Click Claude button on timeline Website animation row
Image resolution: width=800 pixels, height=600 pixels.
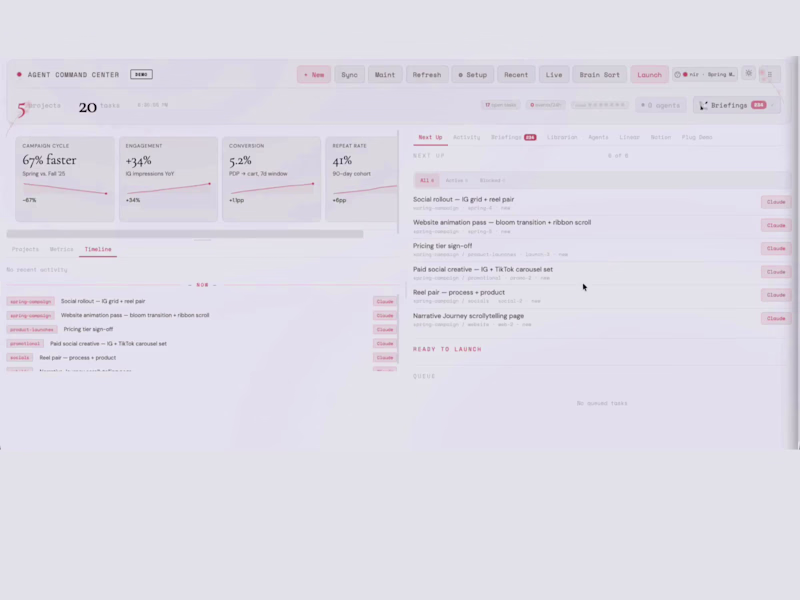385,315
